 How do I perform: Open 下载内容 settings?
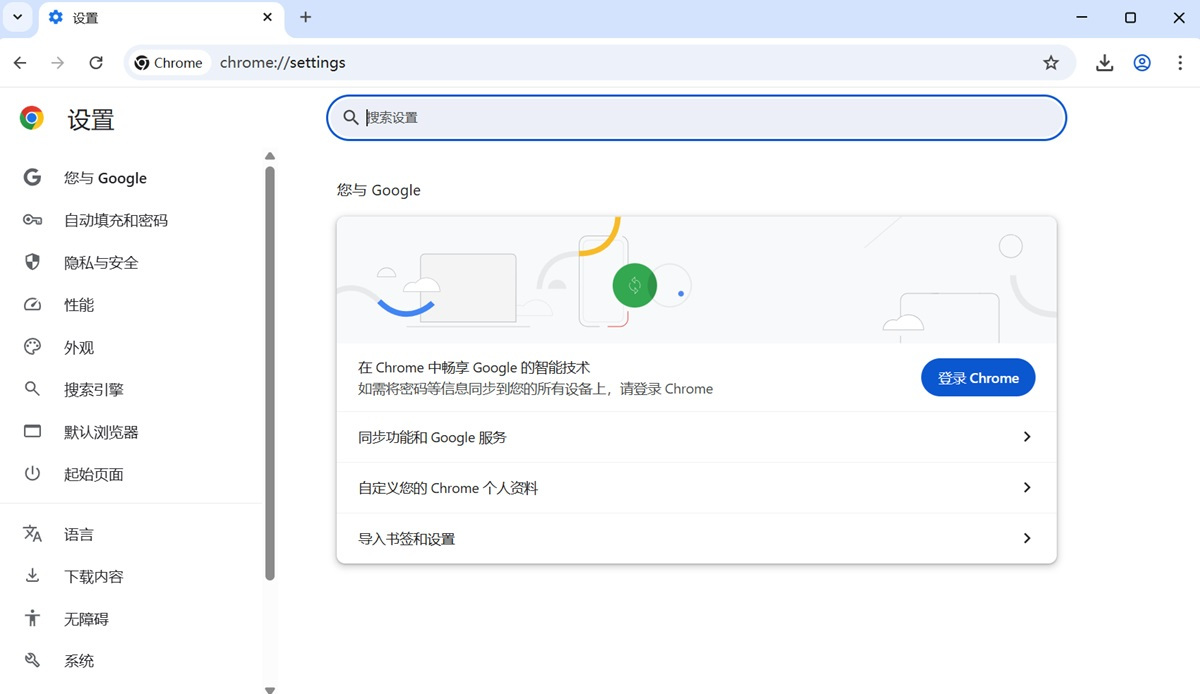pos(92,576)
